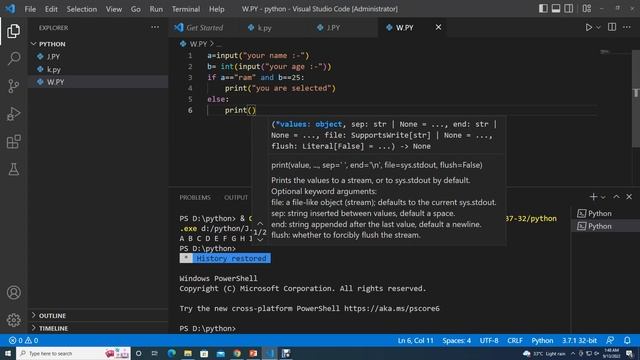This screenshot has width=640, height=360.
Task: Show next signature in the hint popup
Action: tap(260, 240)
